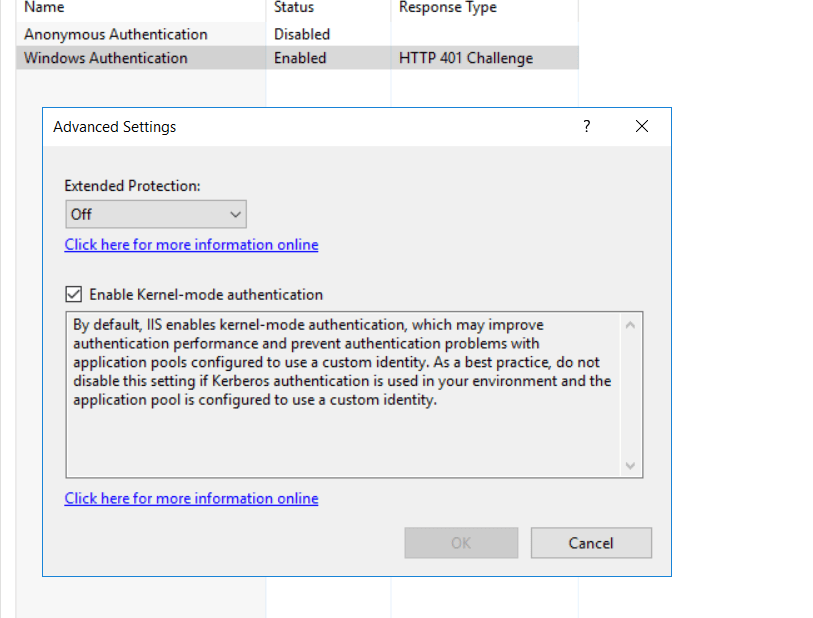
Task: Click the scroll-up arrow in description box
Action: point(630,323)
